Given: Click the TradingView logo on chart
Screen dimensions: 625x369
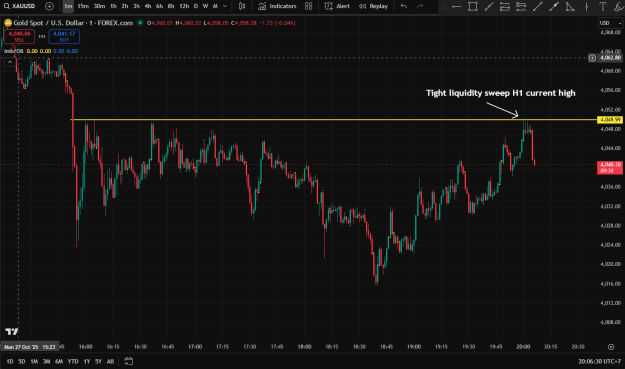Looking at the screenshot, I should [12, 332].
